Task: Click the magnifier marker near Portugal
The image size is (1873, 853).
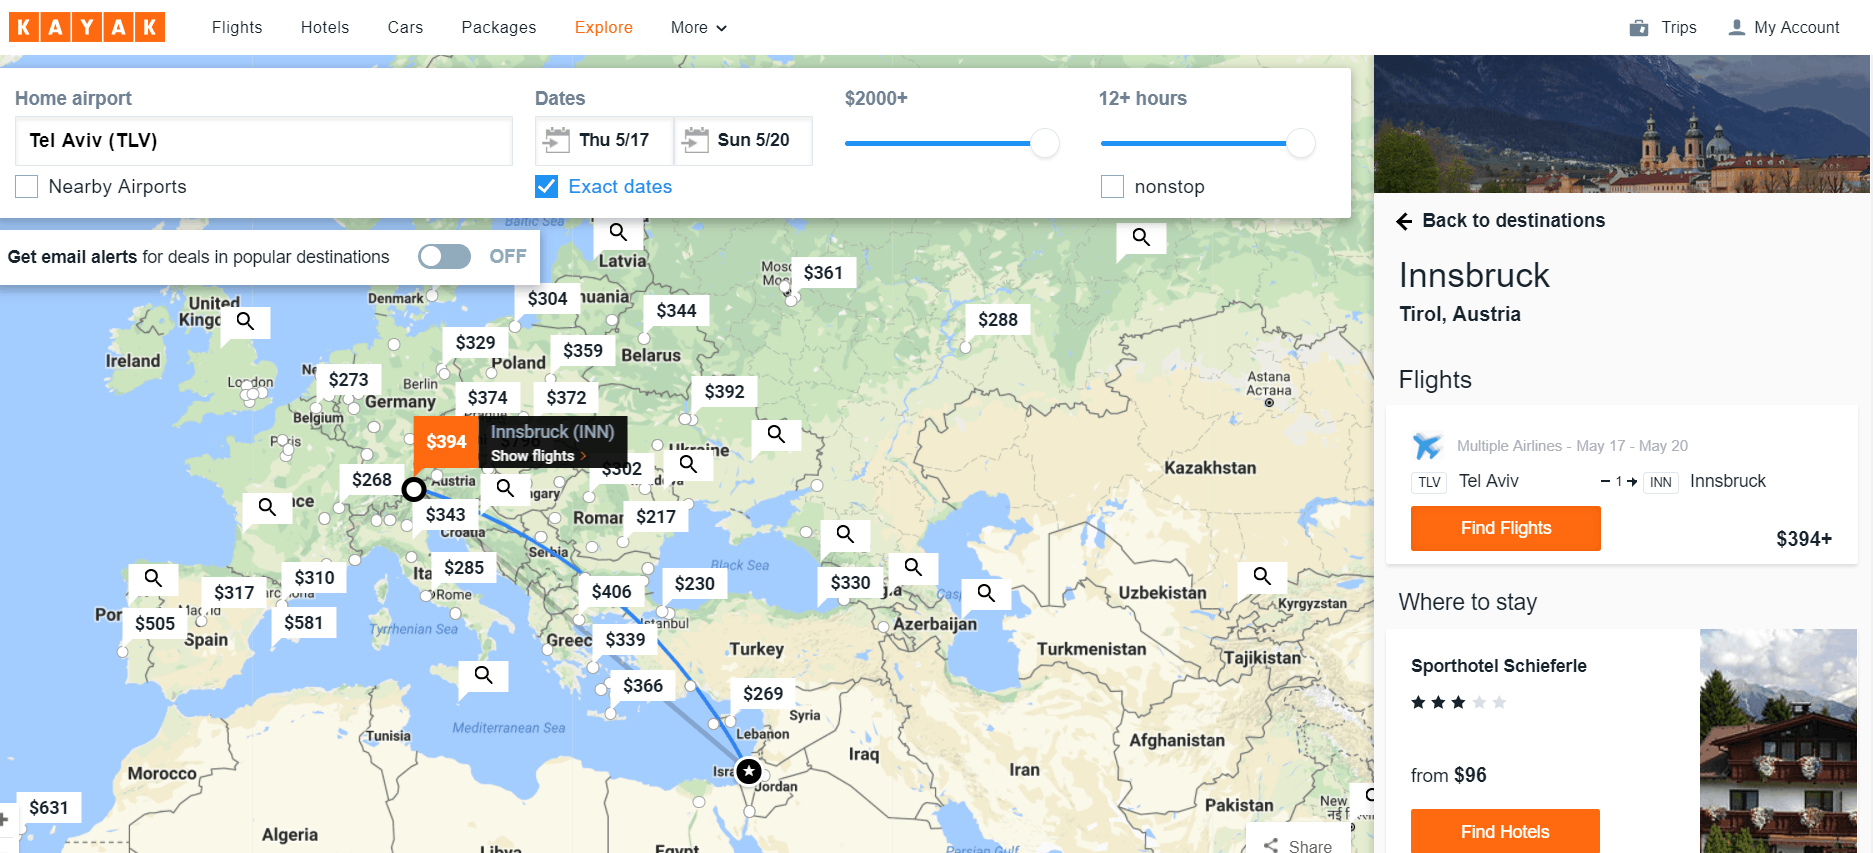Action: point(153,578)
